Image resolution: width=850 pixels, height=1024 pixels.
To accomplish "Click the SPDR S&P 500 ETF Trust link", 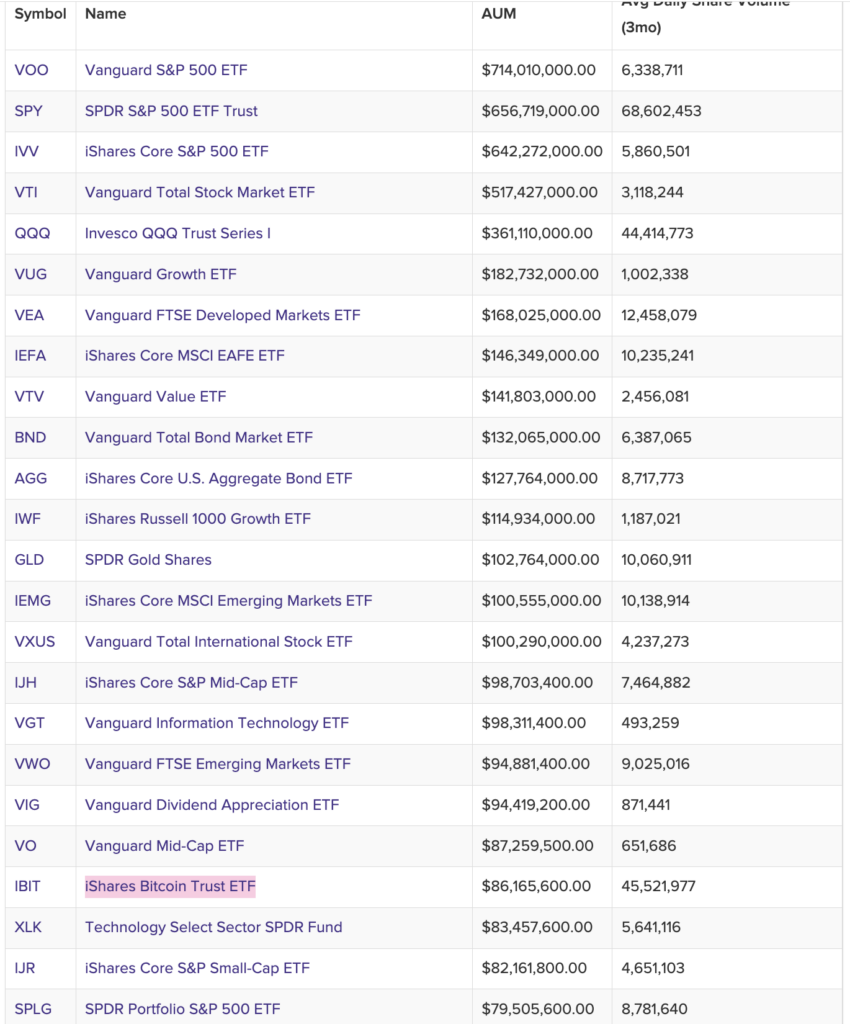I will click(x=171, y=111).
